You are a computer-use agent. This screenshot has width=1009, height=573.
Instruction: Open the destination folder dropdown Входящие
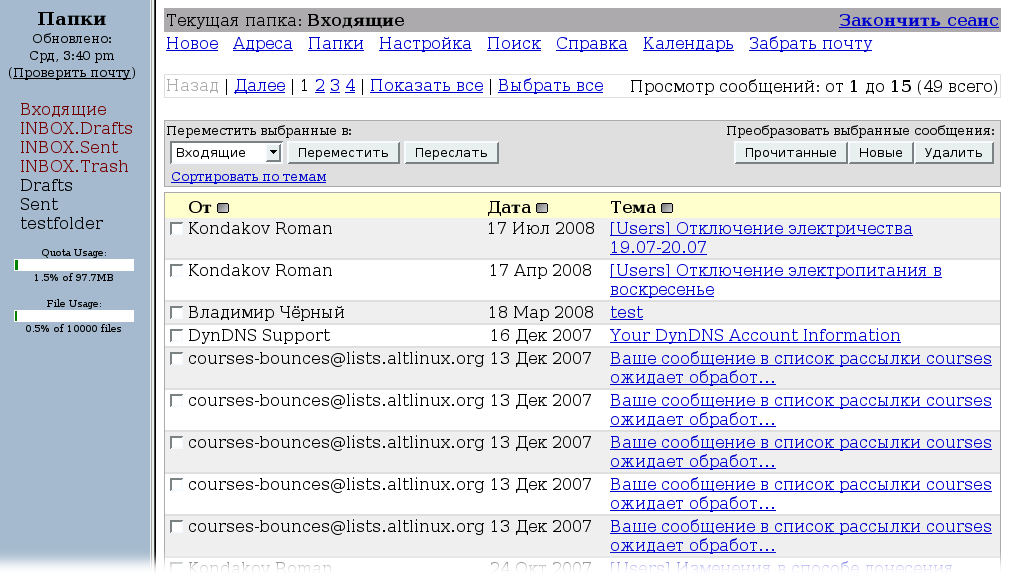point(226,153)
